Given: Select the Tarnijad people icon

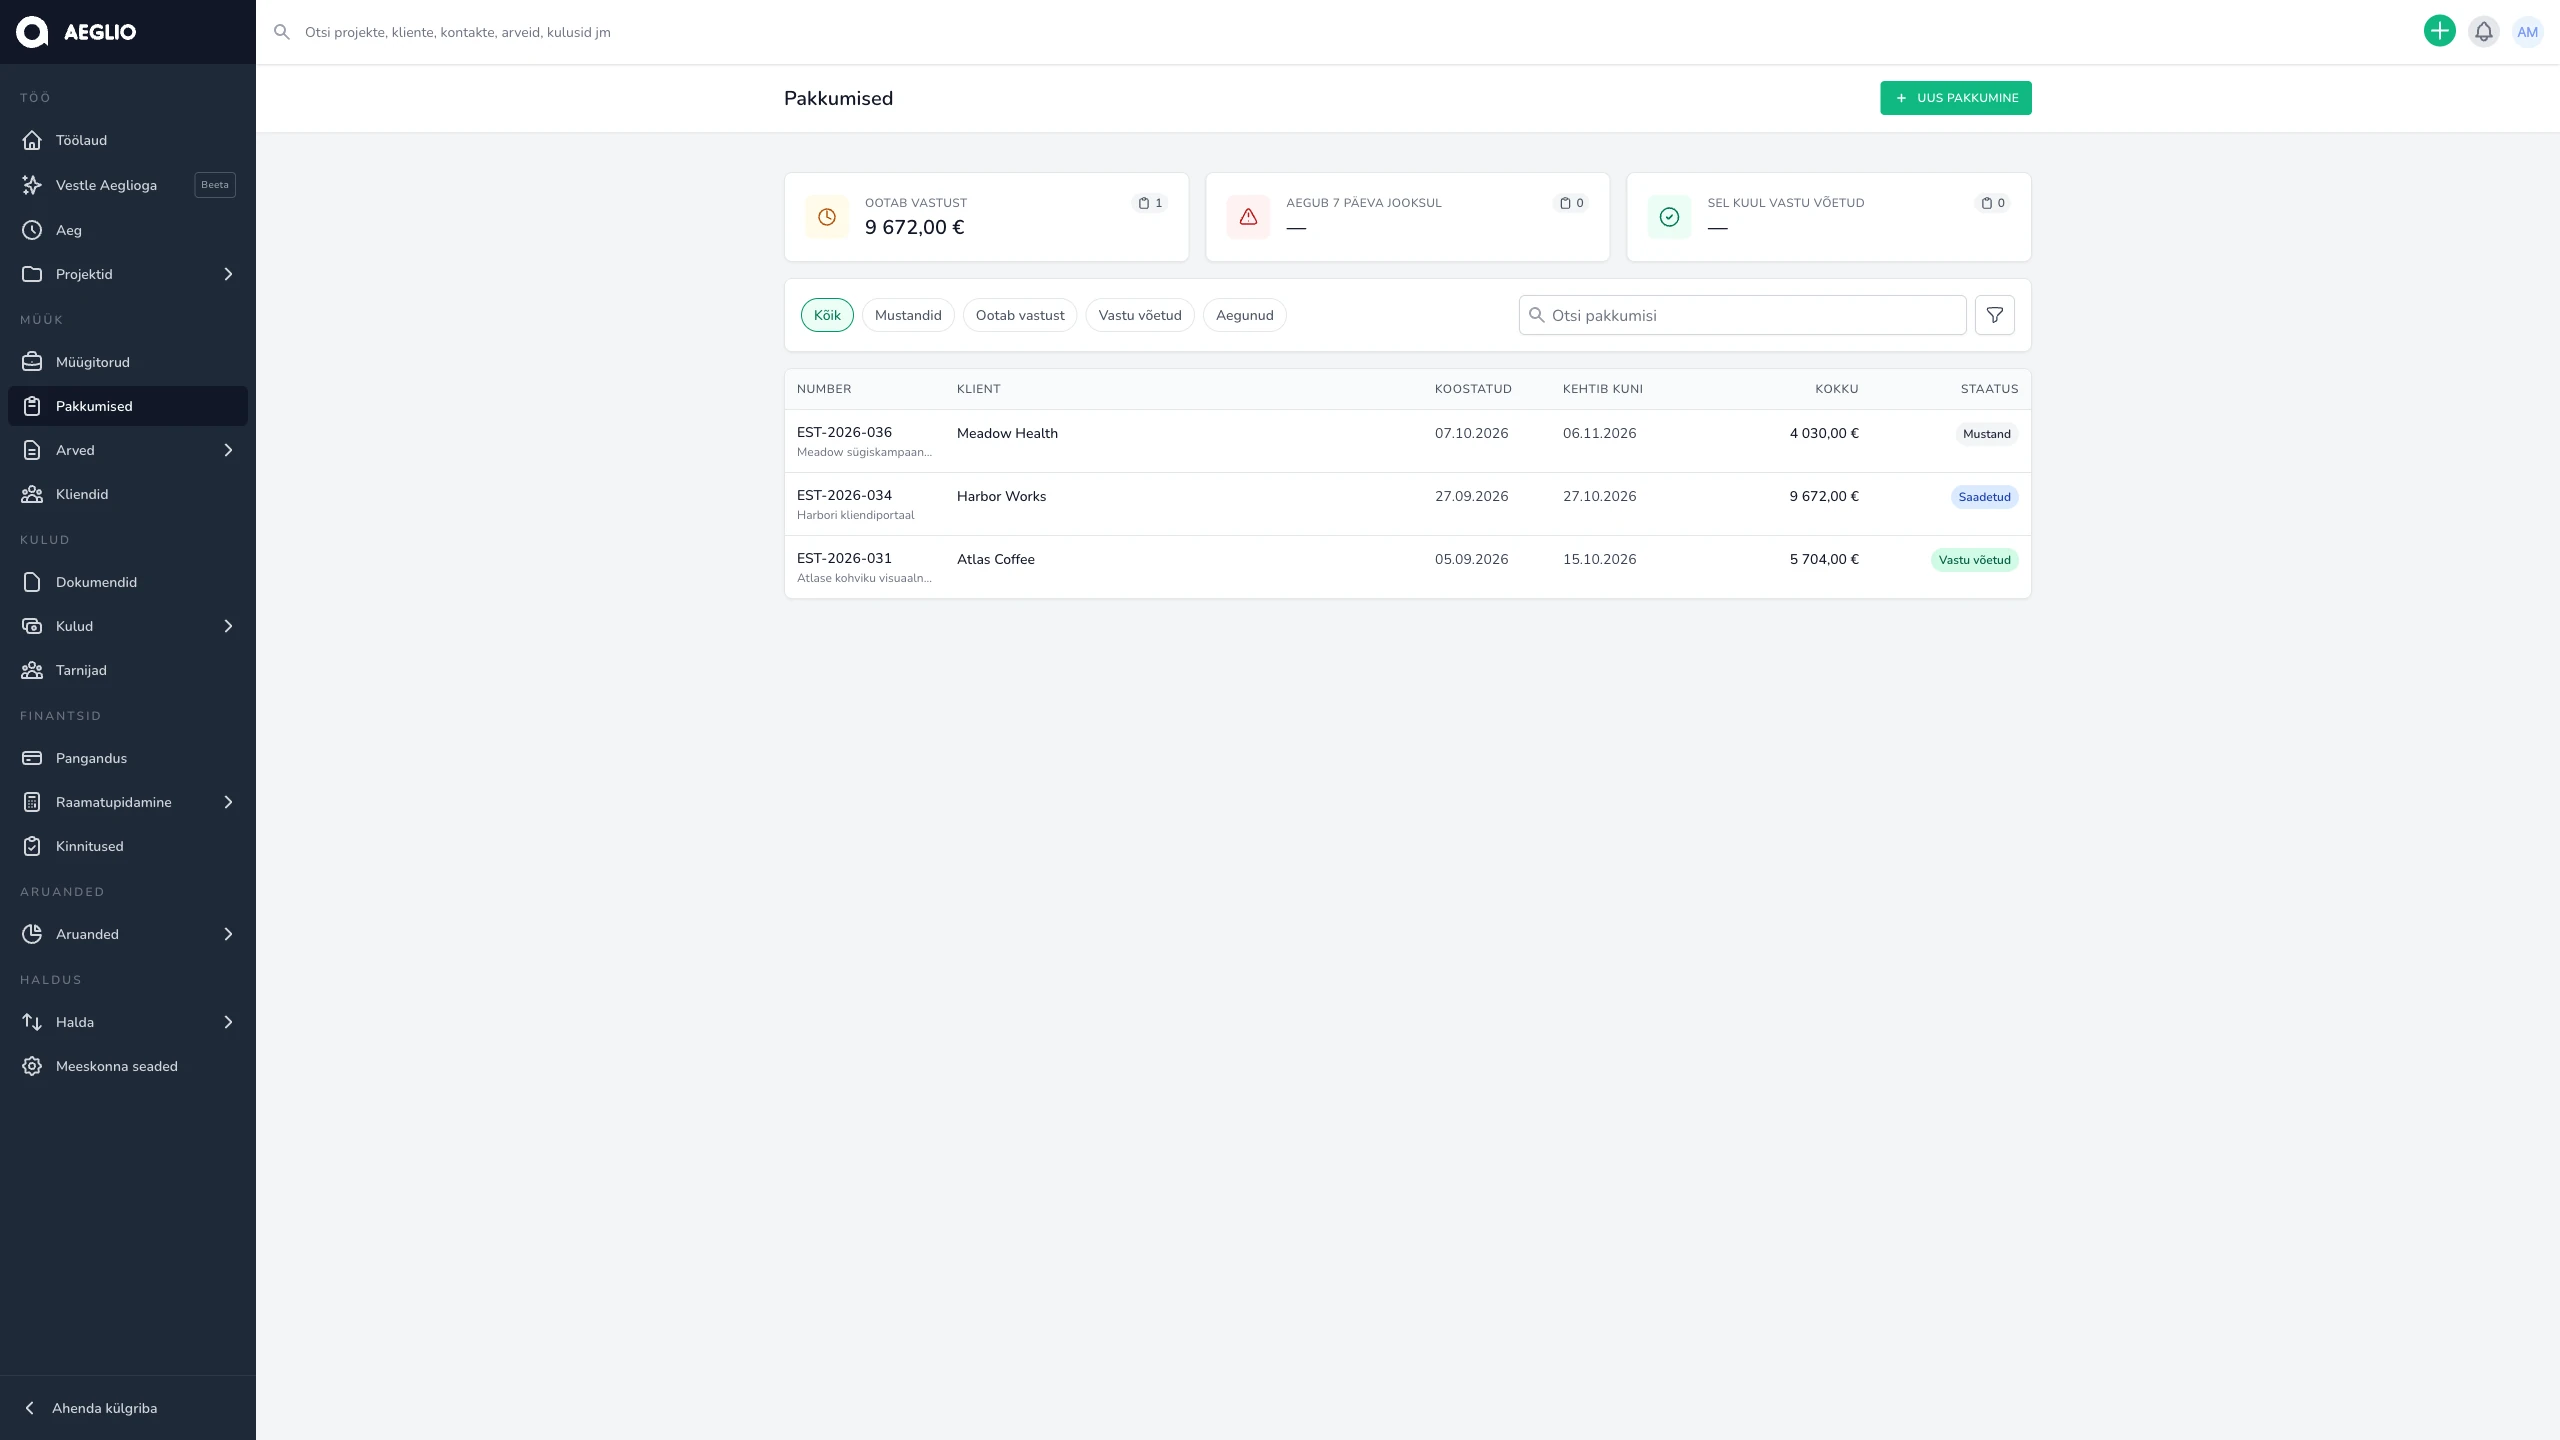Looking at the screenshot, I should click(x=32, y=670).
